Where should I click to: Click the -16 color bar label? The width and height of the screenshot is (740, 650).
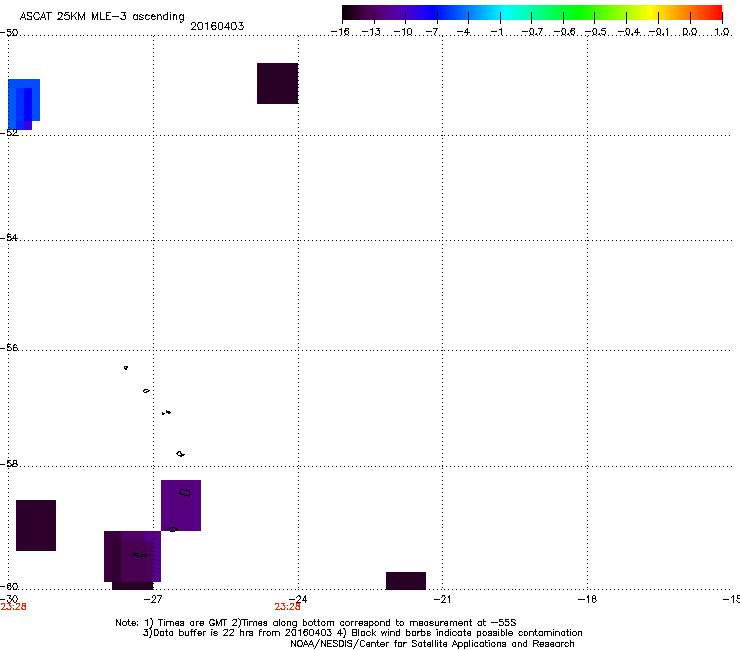340,32
